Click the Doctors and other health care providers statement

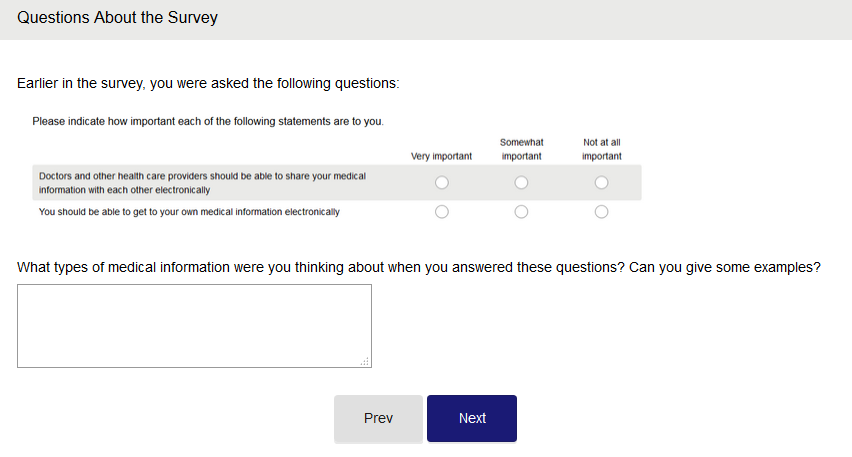click(x=202, y=182)
